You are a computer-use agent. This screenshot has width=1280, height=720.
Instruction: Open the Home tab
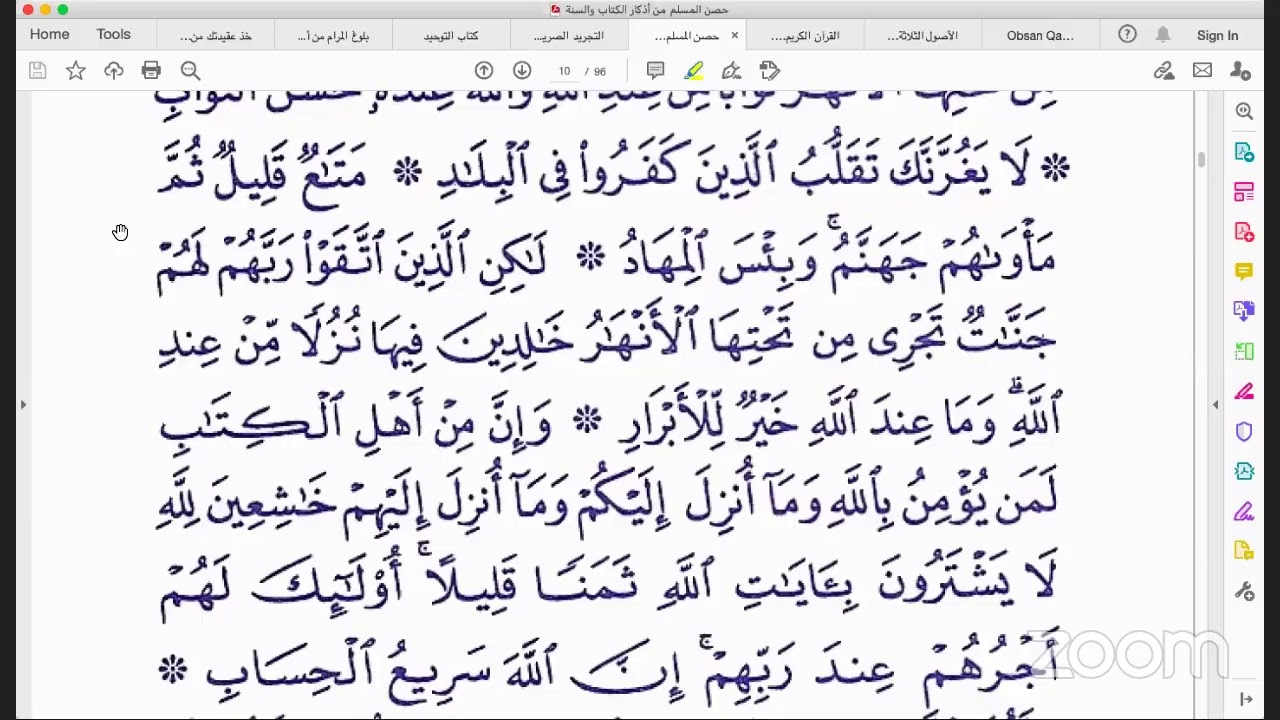[x=49, y=34]
